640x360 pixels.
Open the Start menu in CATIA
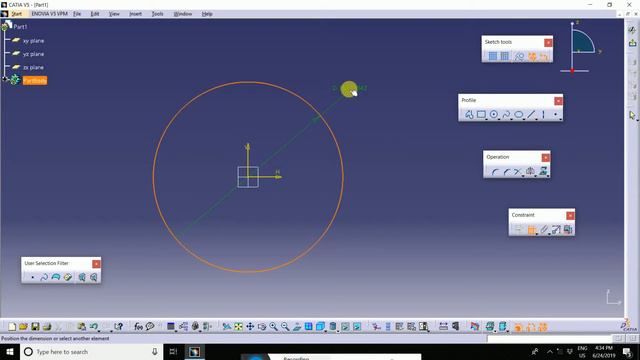[x=16, y=14]
